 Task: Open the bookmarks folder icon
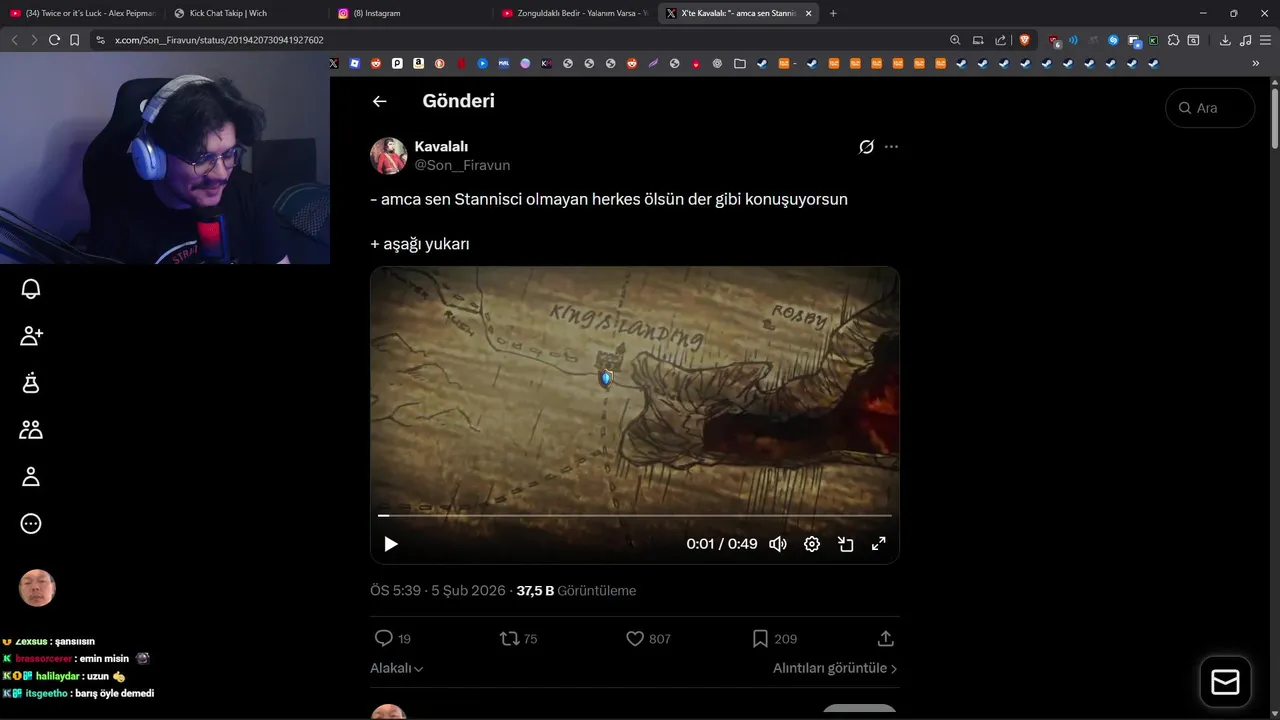[739, 63]
